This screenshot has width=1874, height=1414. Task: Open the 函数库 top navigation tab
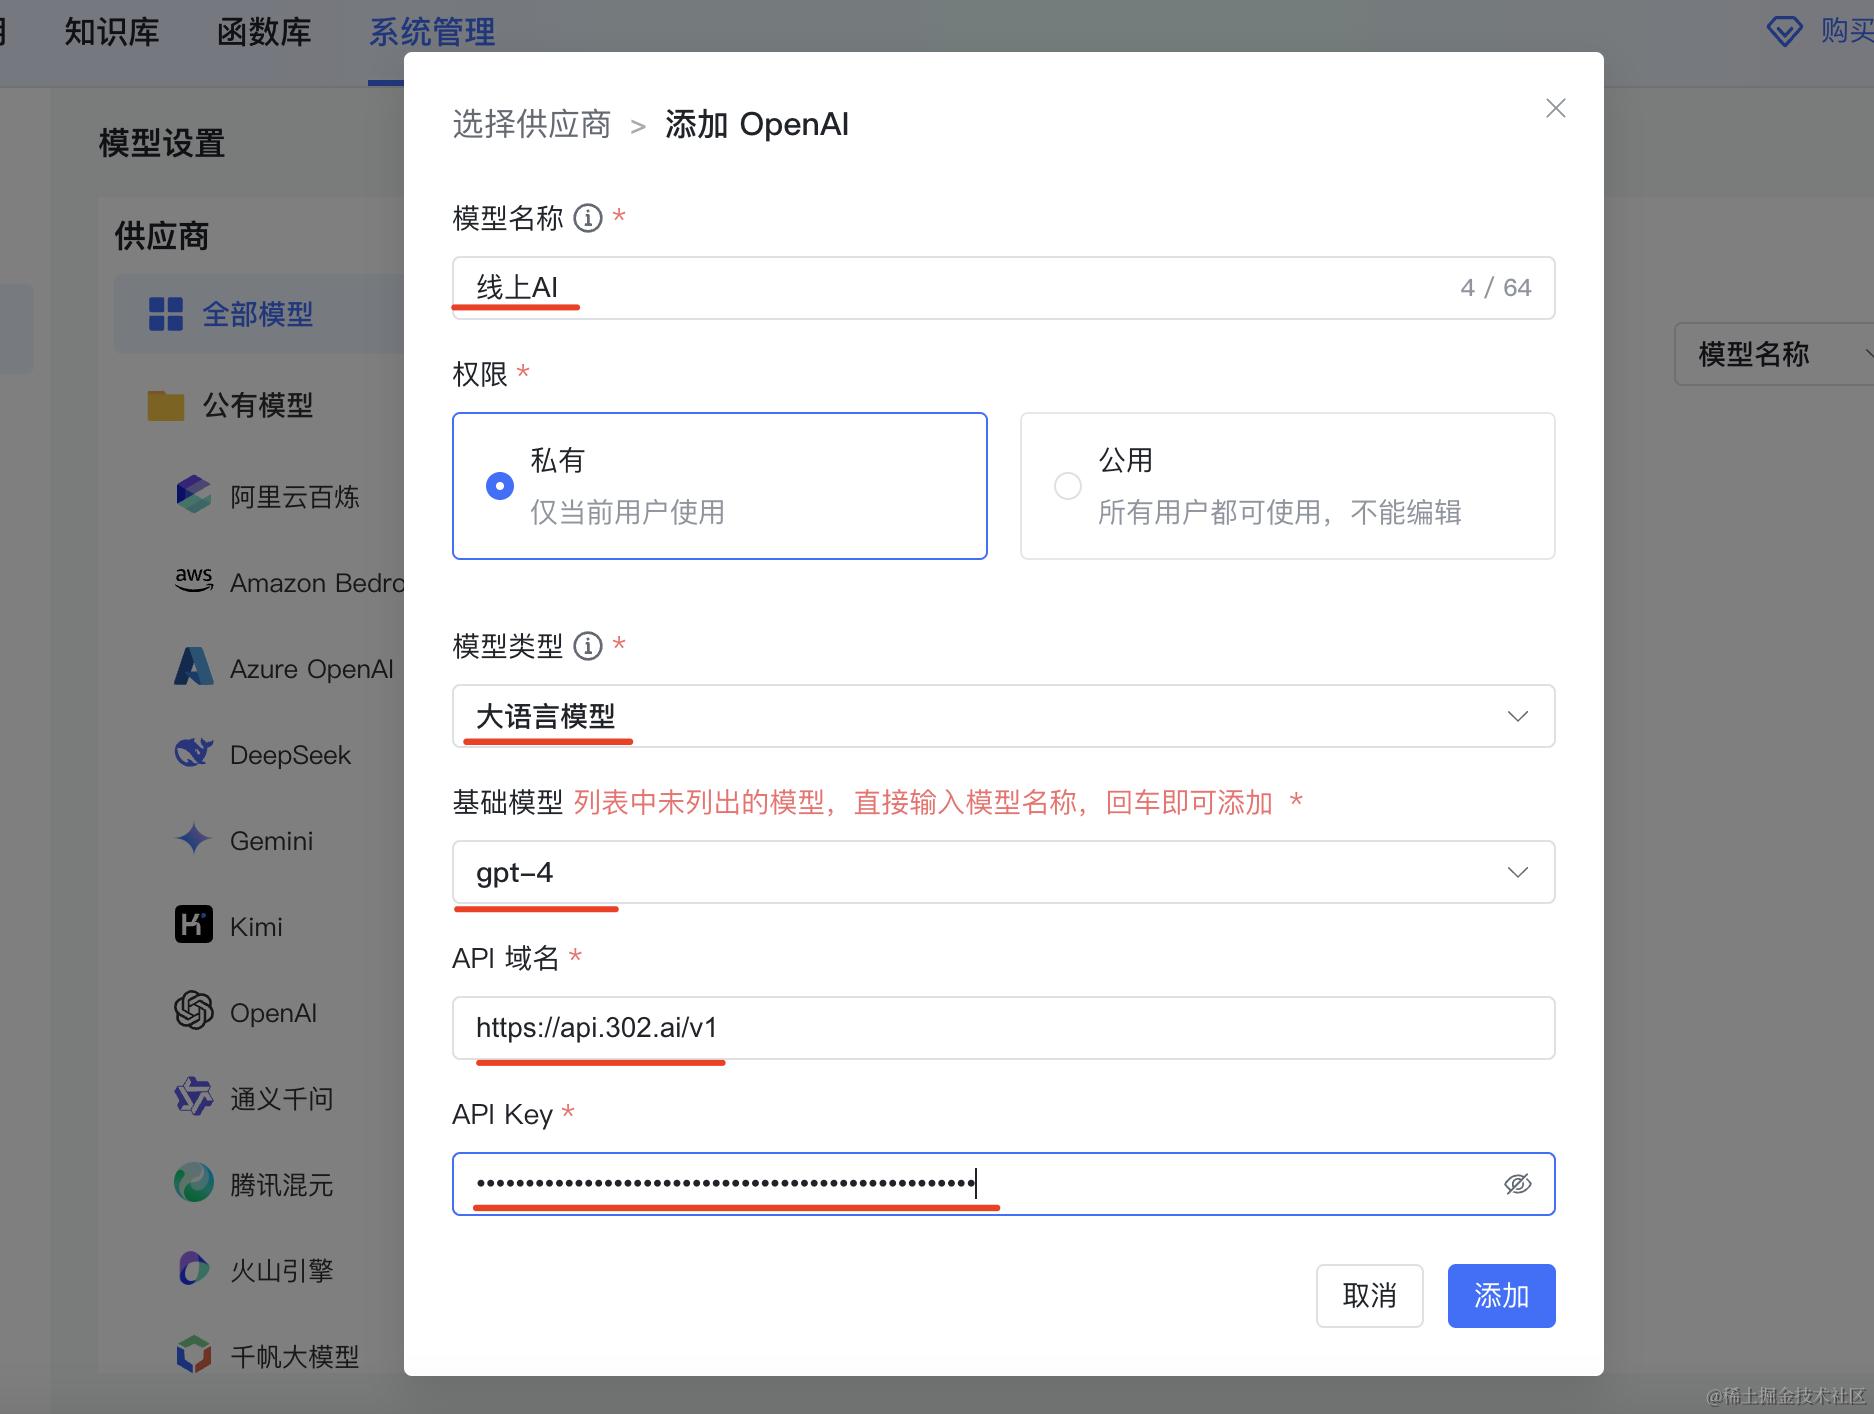tap(264, 32)
